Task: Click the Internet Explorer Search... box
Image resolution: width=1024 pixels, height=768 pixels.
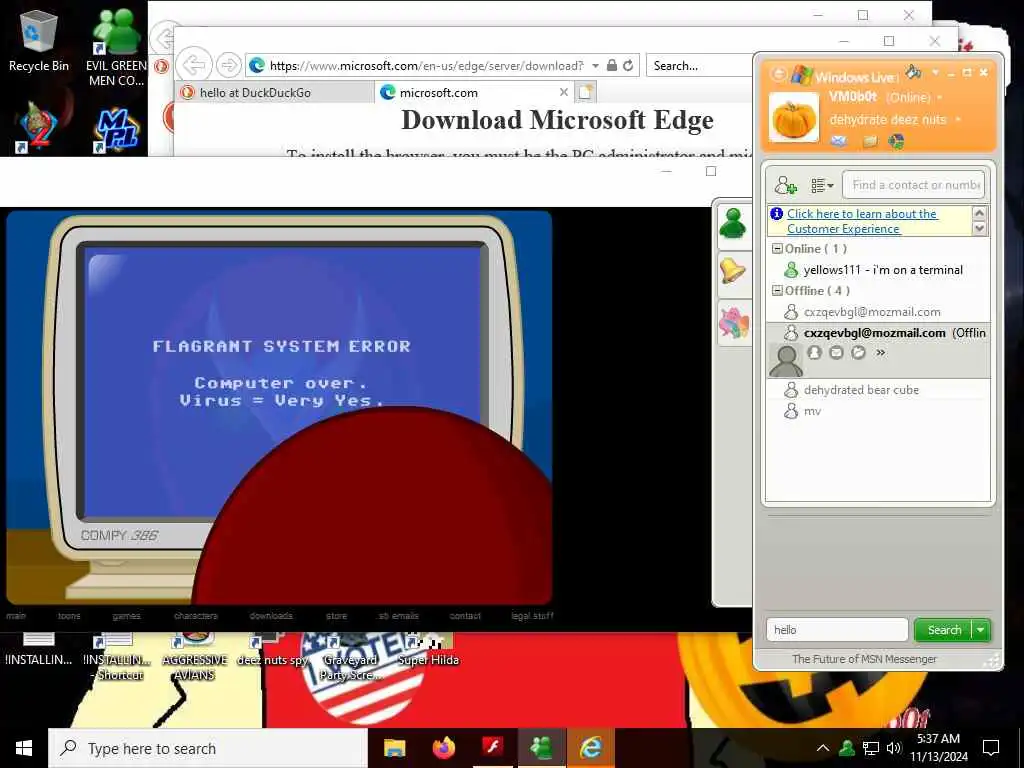Action: pos(699,65)
